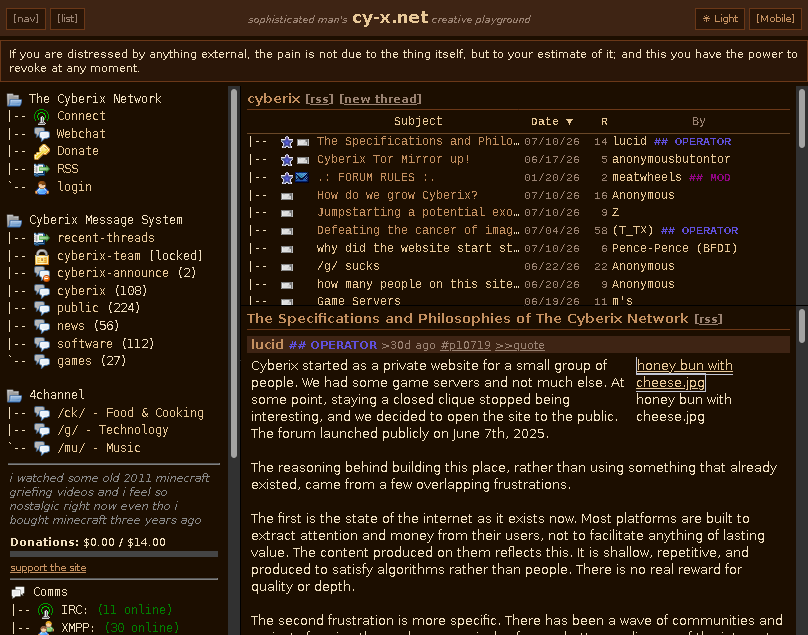Screen dimensions: 808x635
Task: Click the >>quote link on lucid's post
Action: [520, 345]
